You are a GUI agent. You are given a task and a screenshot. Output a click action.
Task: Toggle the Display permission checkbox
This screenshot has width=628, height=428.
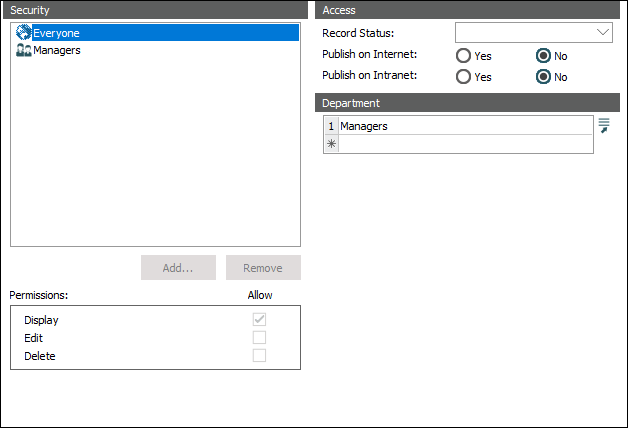pyautogui.click(x=259, y=320)
